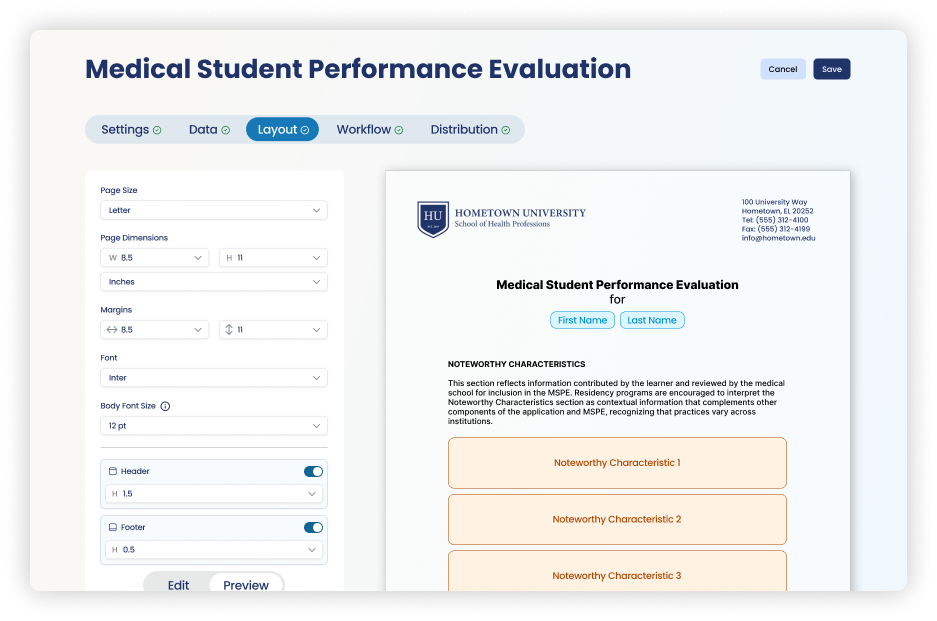Switch to the Workflow tab
This screenshot has height=621, width=937.
pos(369,129)
